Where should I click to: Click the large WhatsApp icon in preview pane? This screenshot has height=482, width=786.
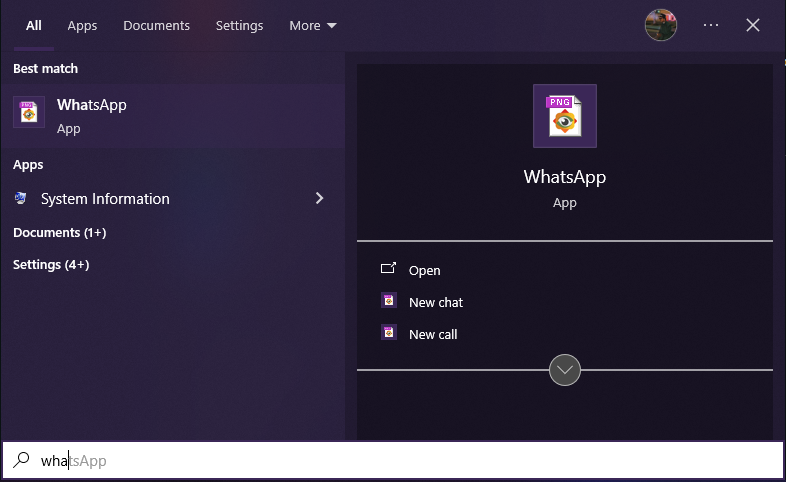click(x=564, y=116)
